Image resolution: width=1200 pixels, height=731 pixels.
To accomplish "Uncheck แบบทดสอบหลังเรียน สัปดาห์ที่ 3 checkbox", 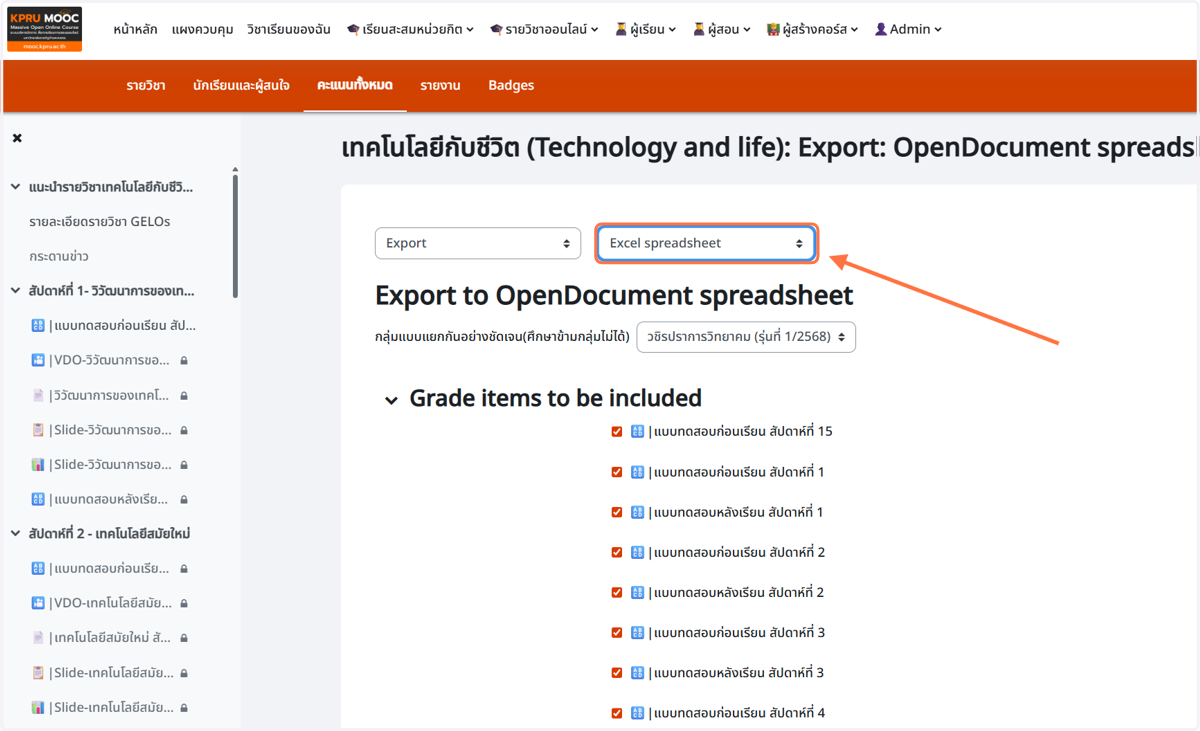I will [x=617, y=673].
